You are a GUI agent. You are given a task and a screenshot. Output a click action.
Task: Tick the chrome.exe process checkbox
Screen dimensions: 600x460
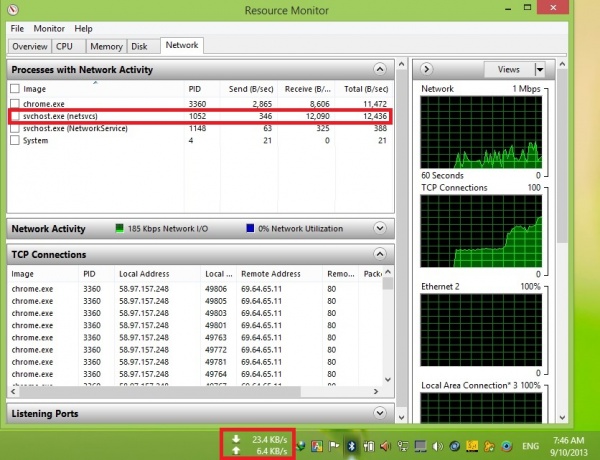[x=15, y=104]
